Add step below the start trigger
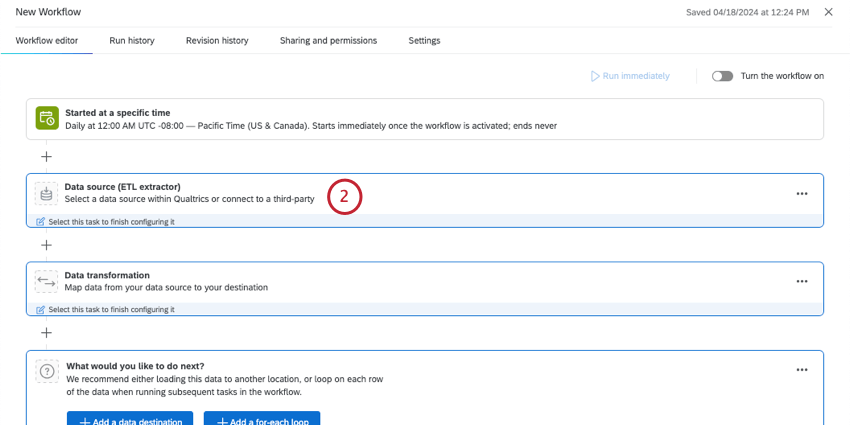This screenshot has height=425, width=850. coord(46,157)
